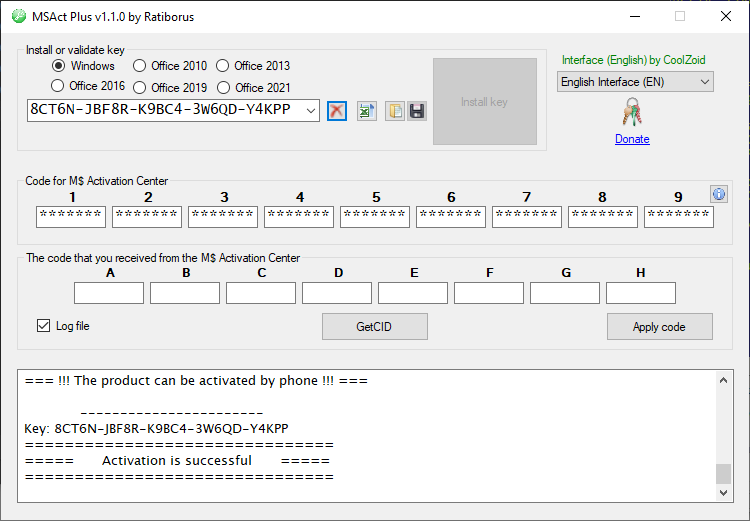
Task: Click the Apply code button
Action: coord(660,327)
